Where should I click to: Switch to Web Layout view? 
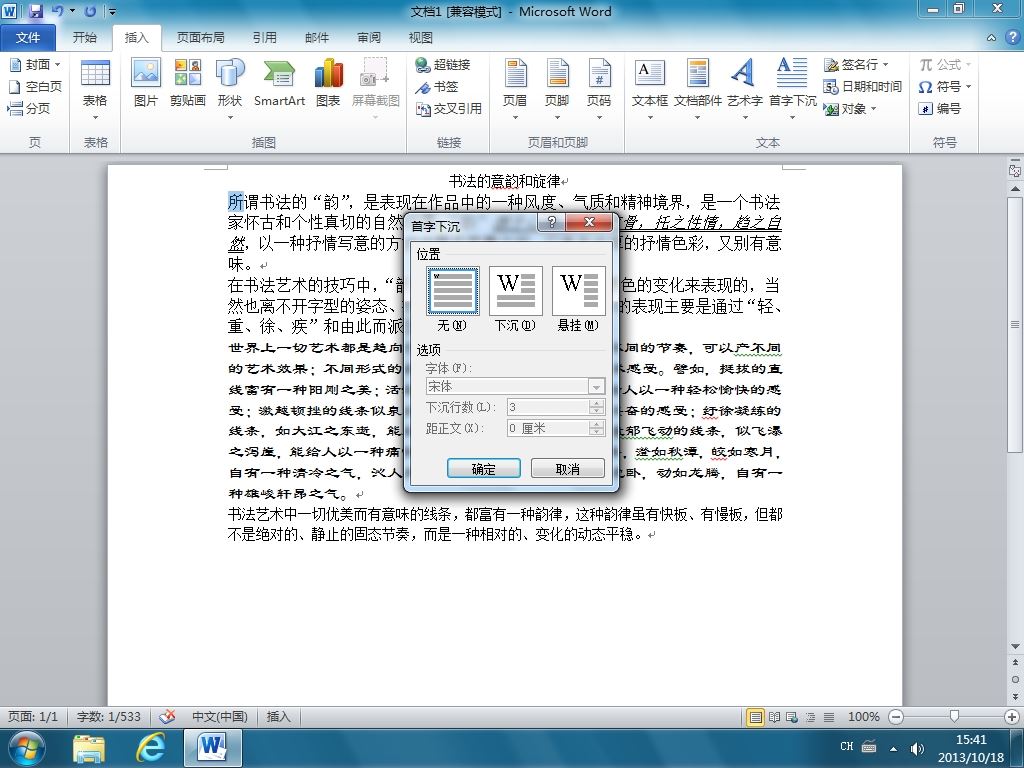pyautogui.click(x=792, y=717)
